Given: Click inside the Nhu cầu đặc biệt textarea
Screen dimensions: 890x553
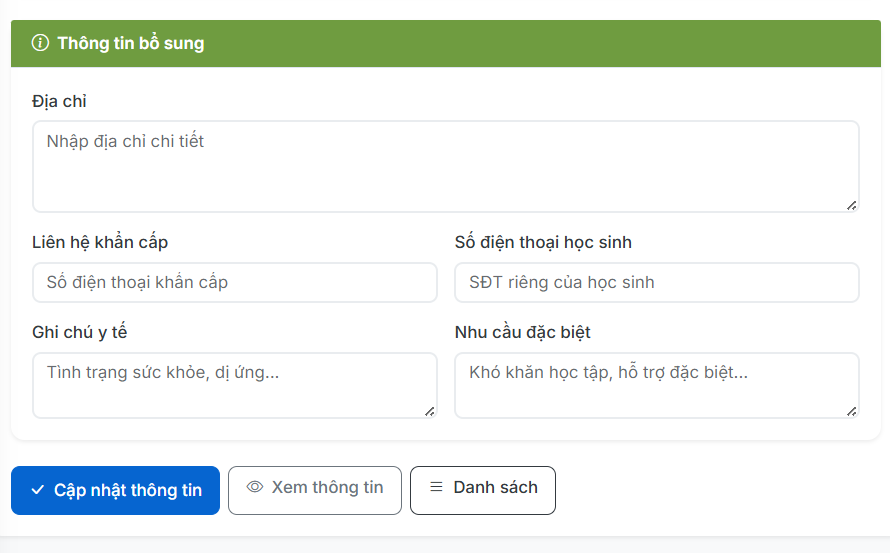Looking at the screenshot, I should tap(656, 384).
